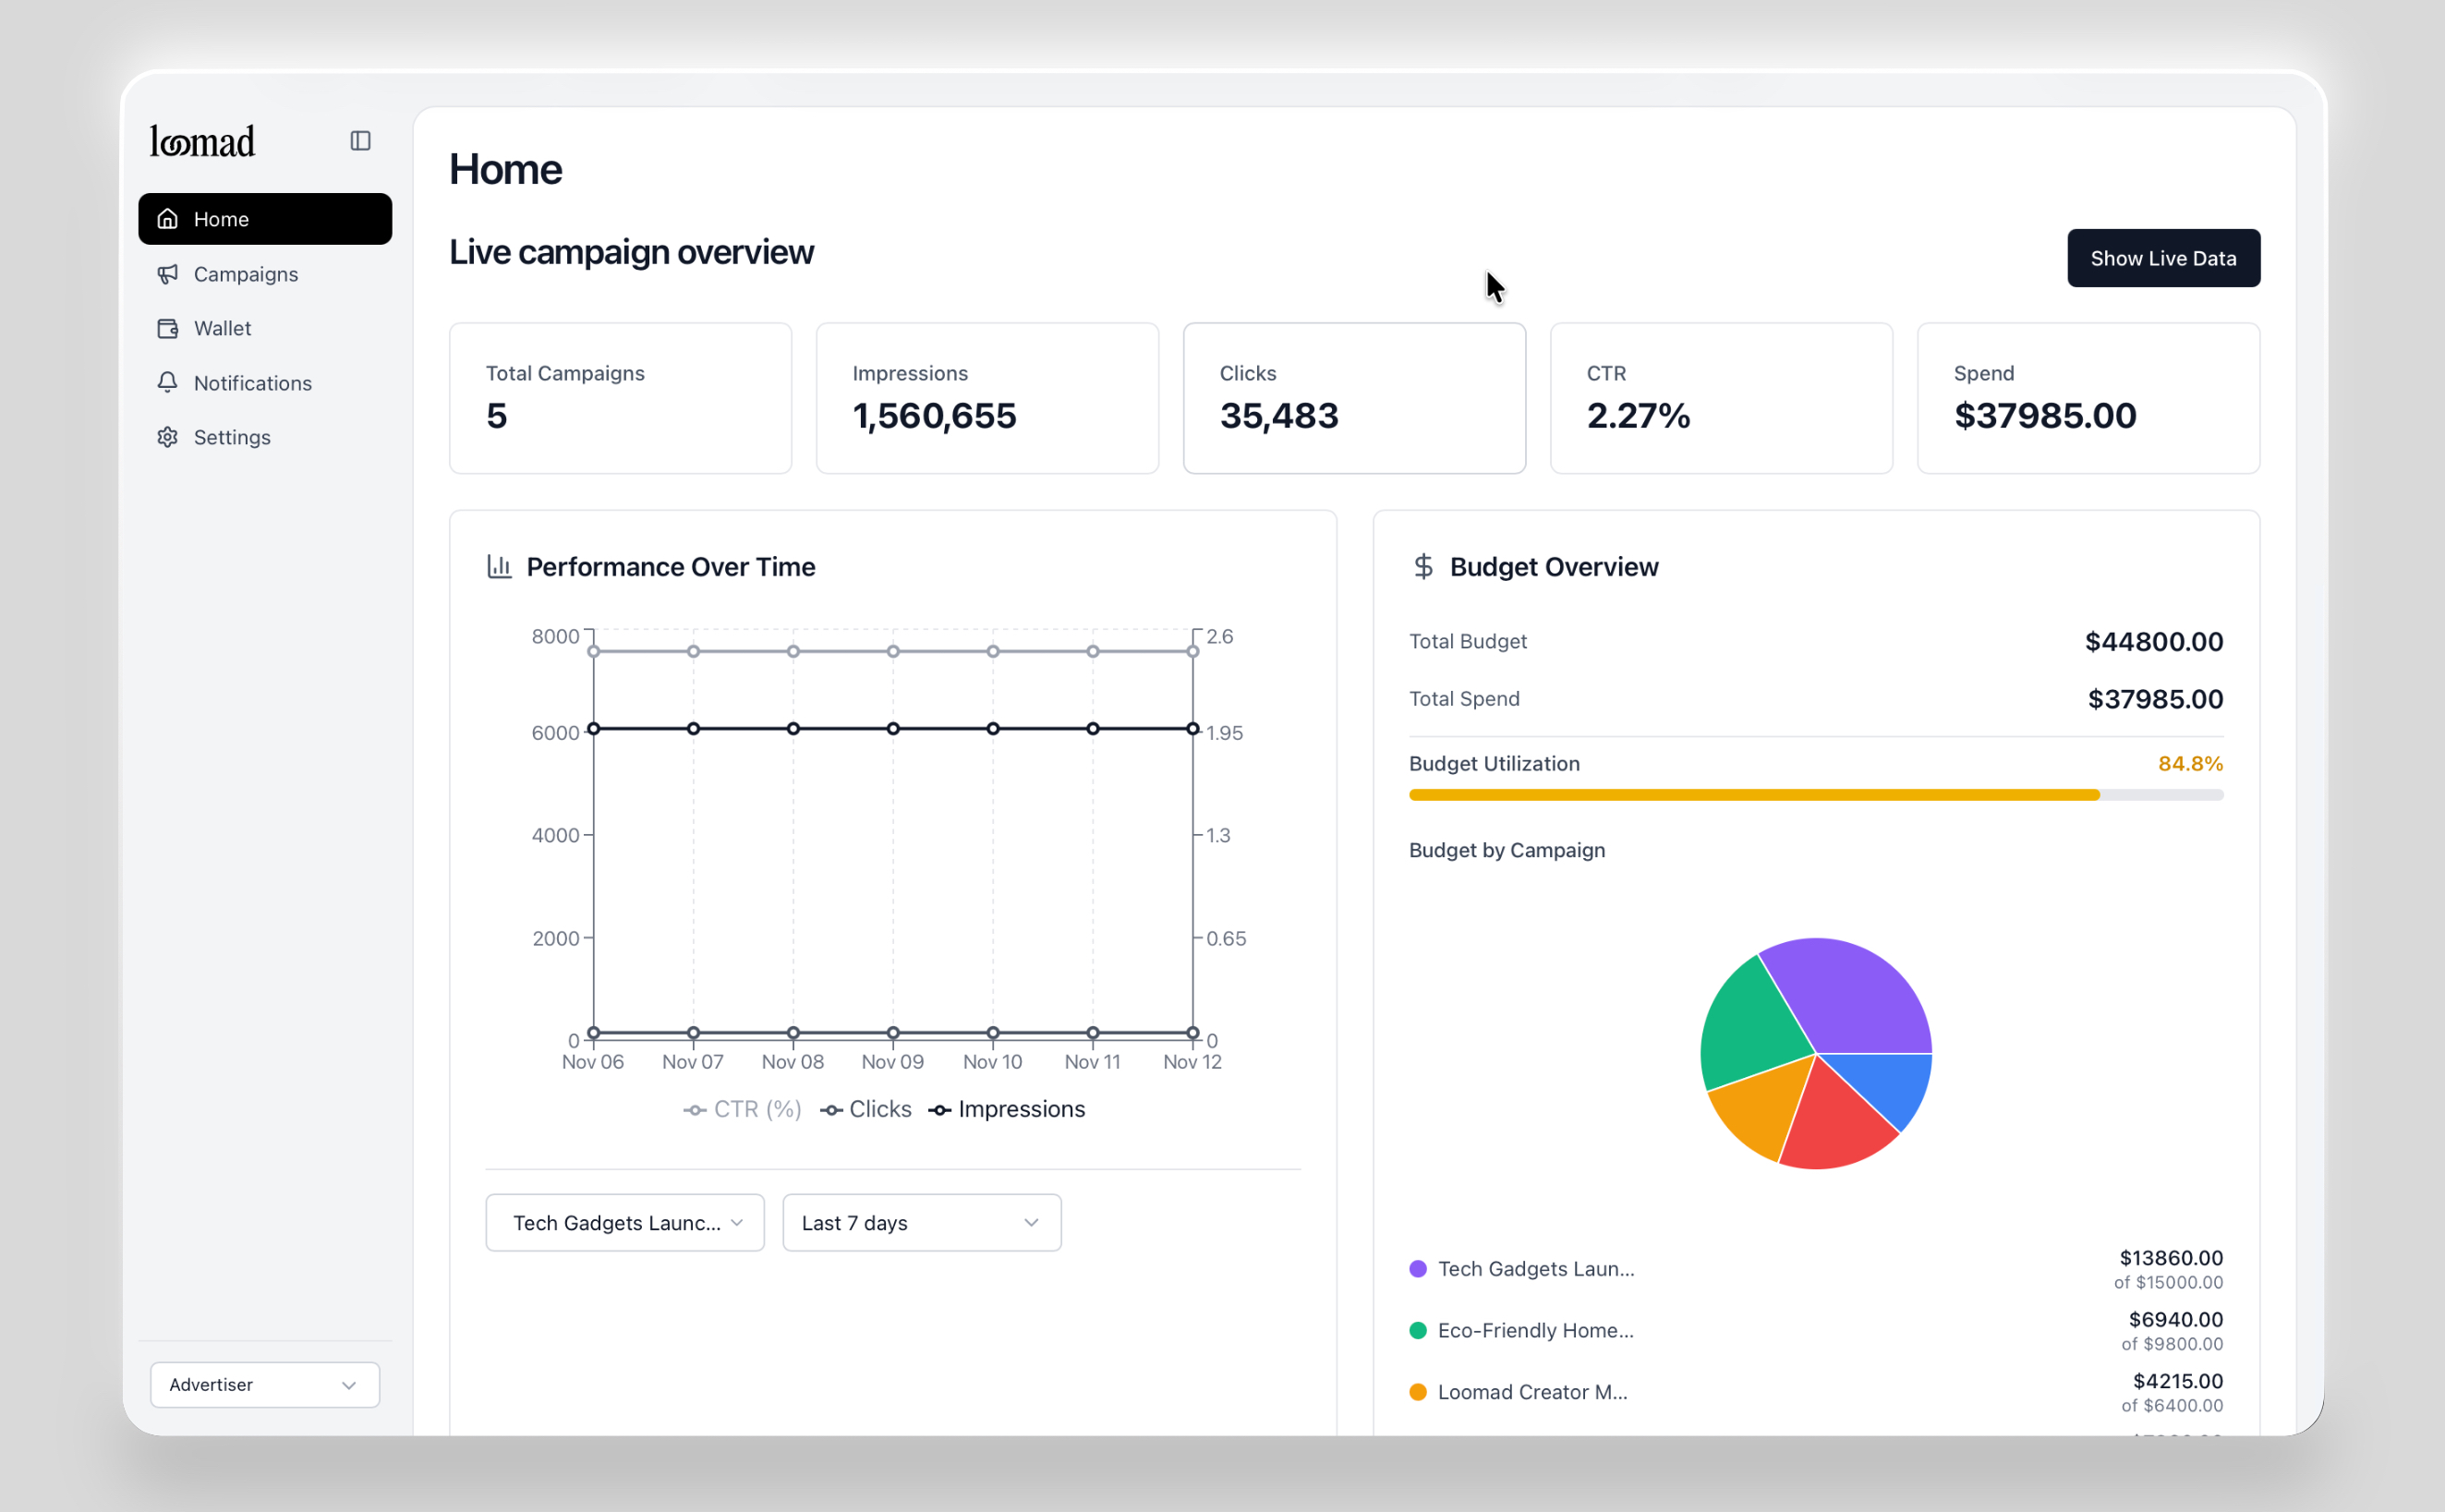Open the Tech Gadgets Launch campaign dropdown
Screen dimensions: 2445x1512
(x=624, y=1222)
